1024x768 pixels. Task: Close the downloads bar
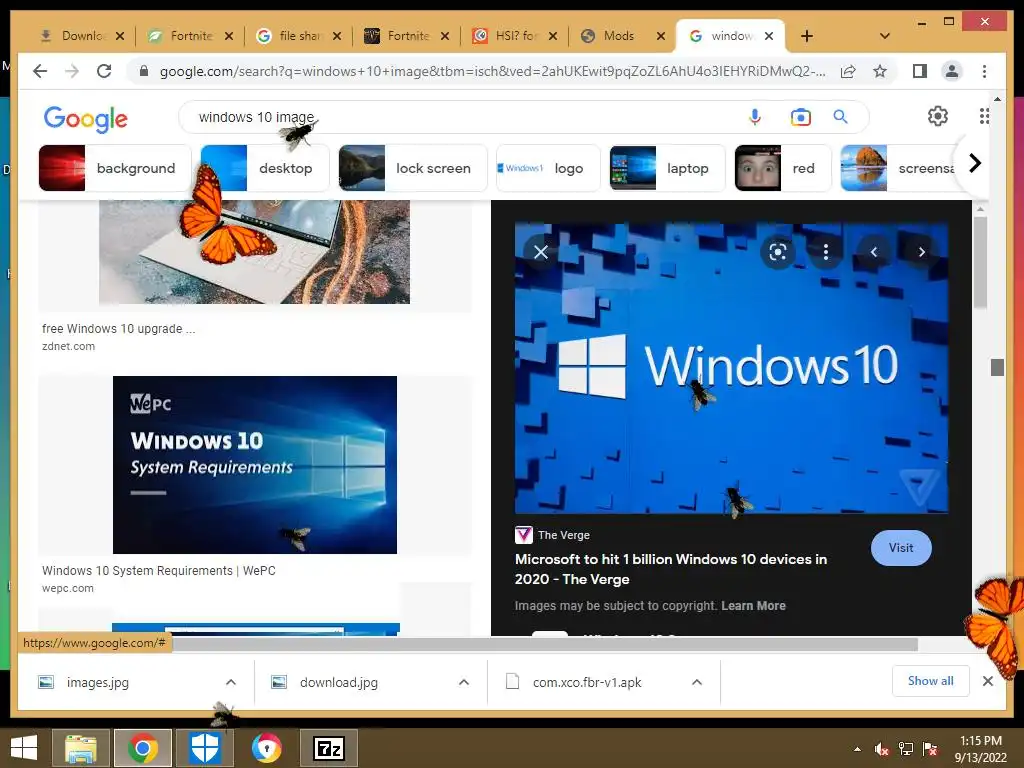point(988,681)
